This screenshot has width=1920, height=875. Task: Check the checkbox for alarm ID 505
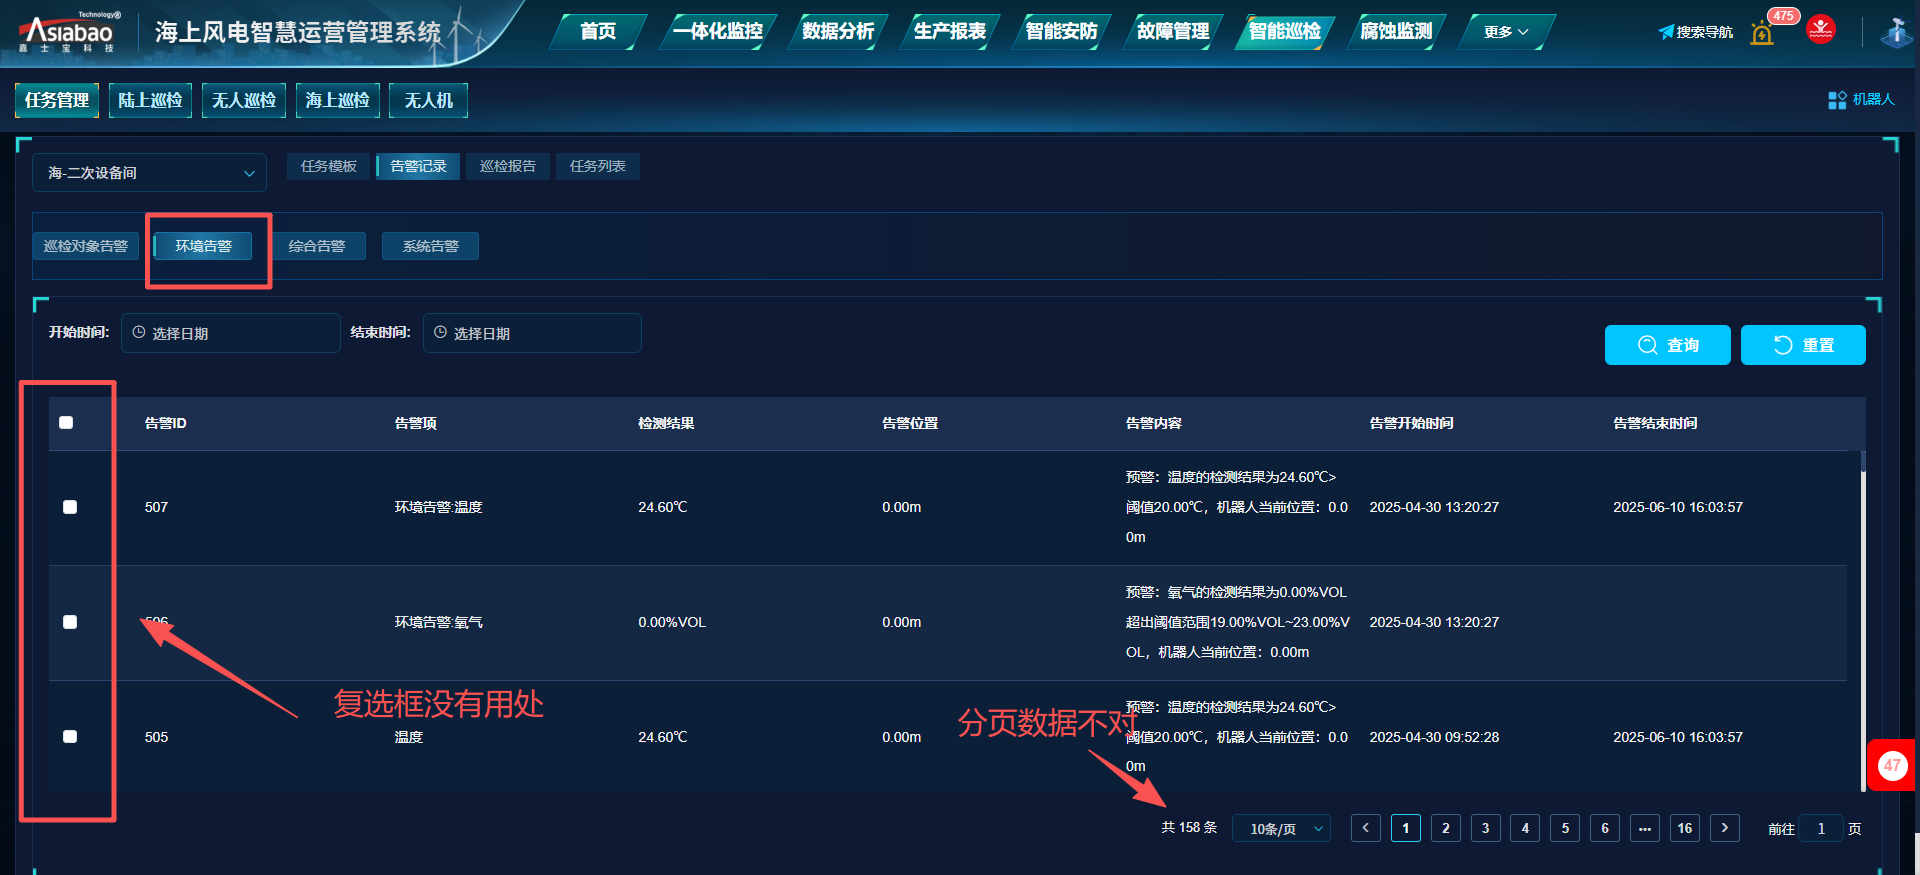pyautogui.click(x=70, y=737)
